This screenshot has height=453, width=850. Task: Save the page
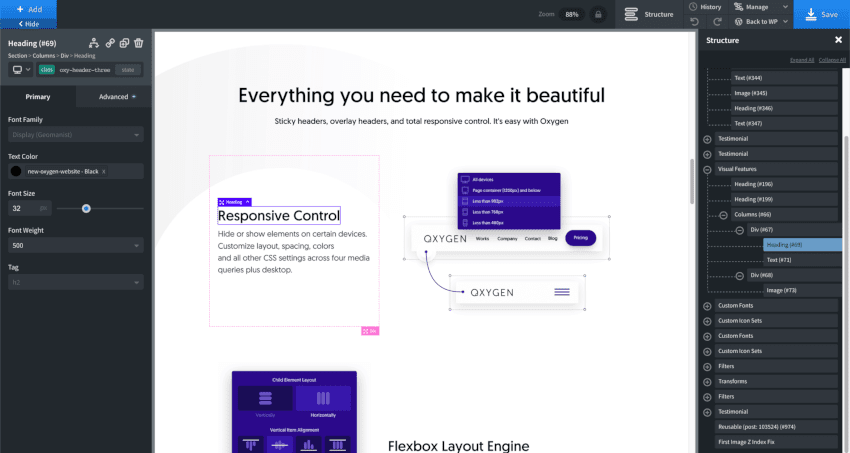click(821, 15)
